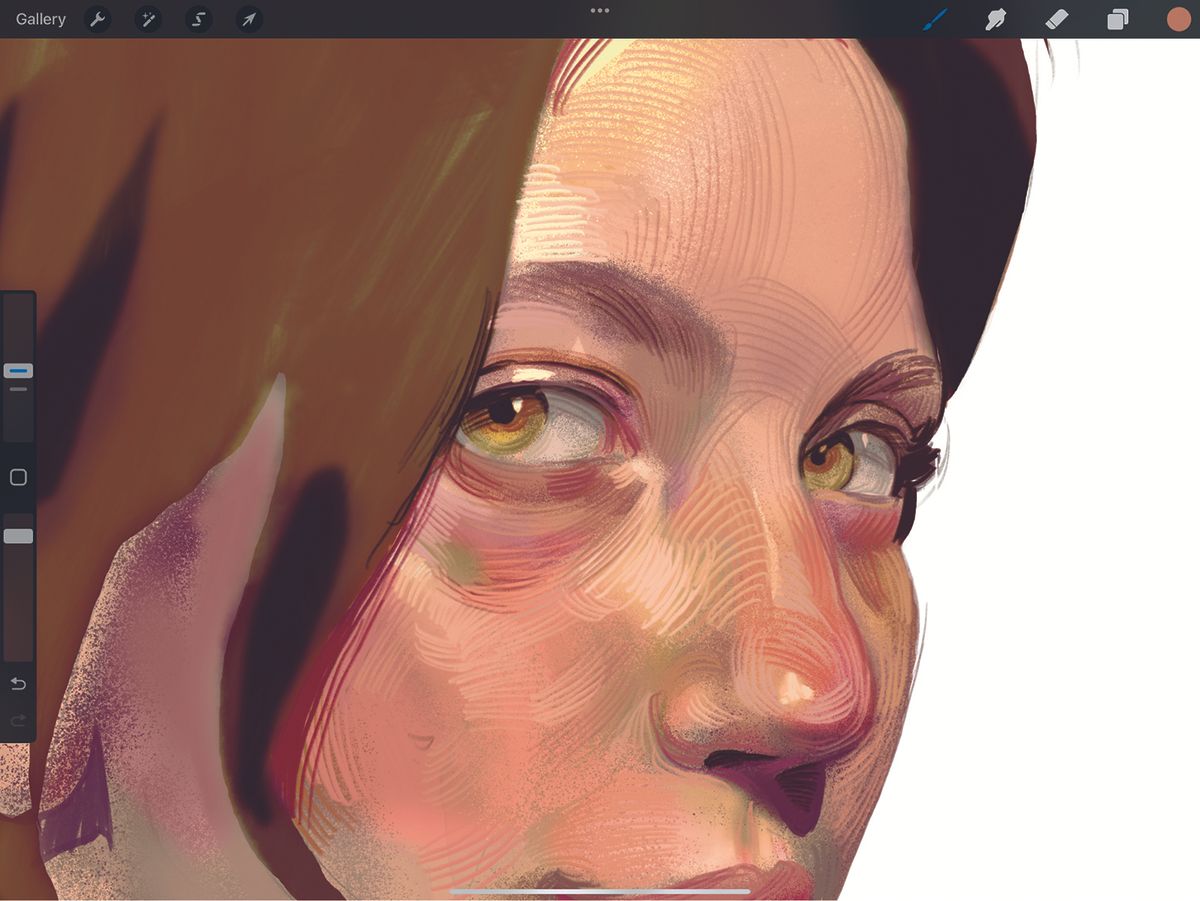Adjust the brush size slider
The width and height of the screenshot is (1200, 901).
click(17, 370)
